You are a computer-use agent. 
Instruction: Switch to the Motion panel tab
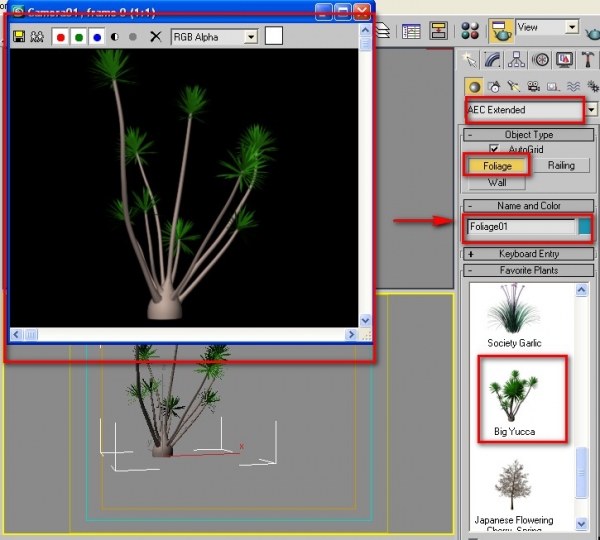tap(541, 60)
